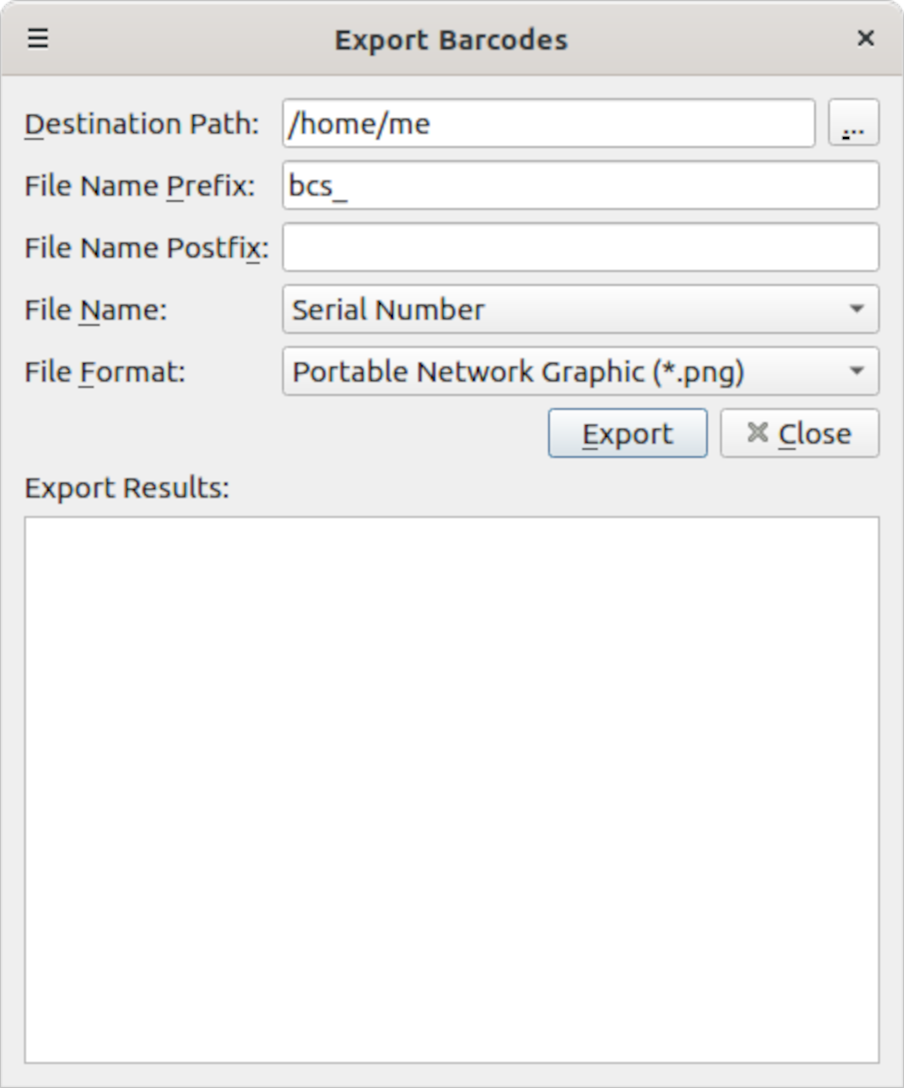Image resolution: width=904 pixels, height=1088 pixels.
Task: Click the empty File Name Postfix field
Action: point(580,248)
